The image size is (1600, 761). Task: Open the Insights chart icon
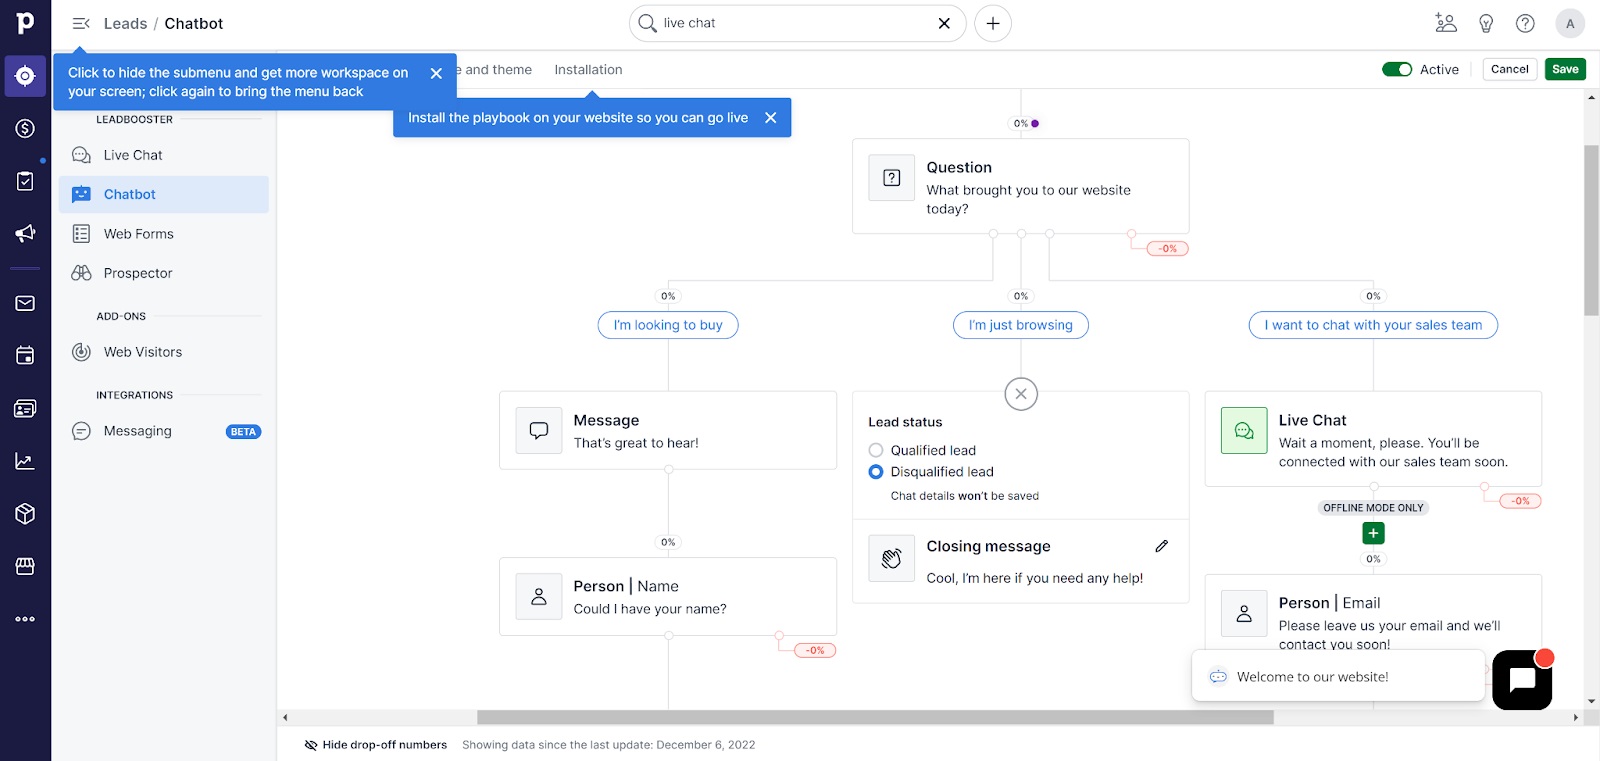point(25,461)
